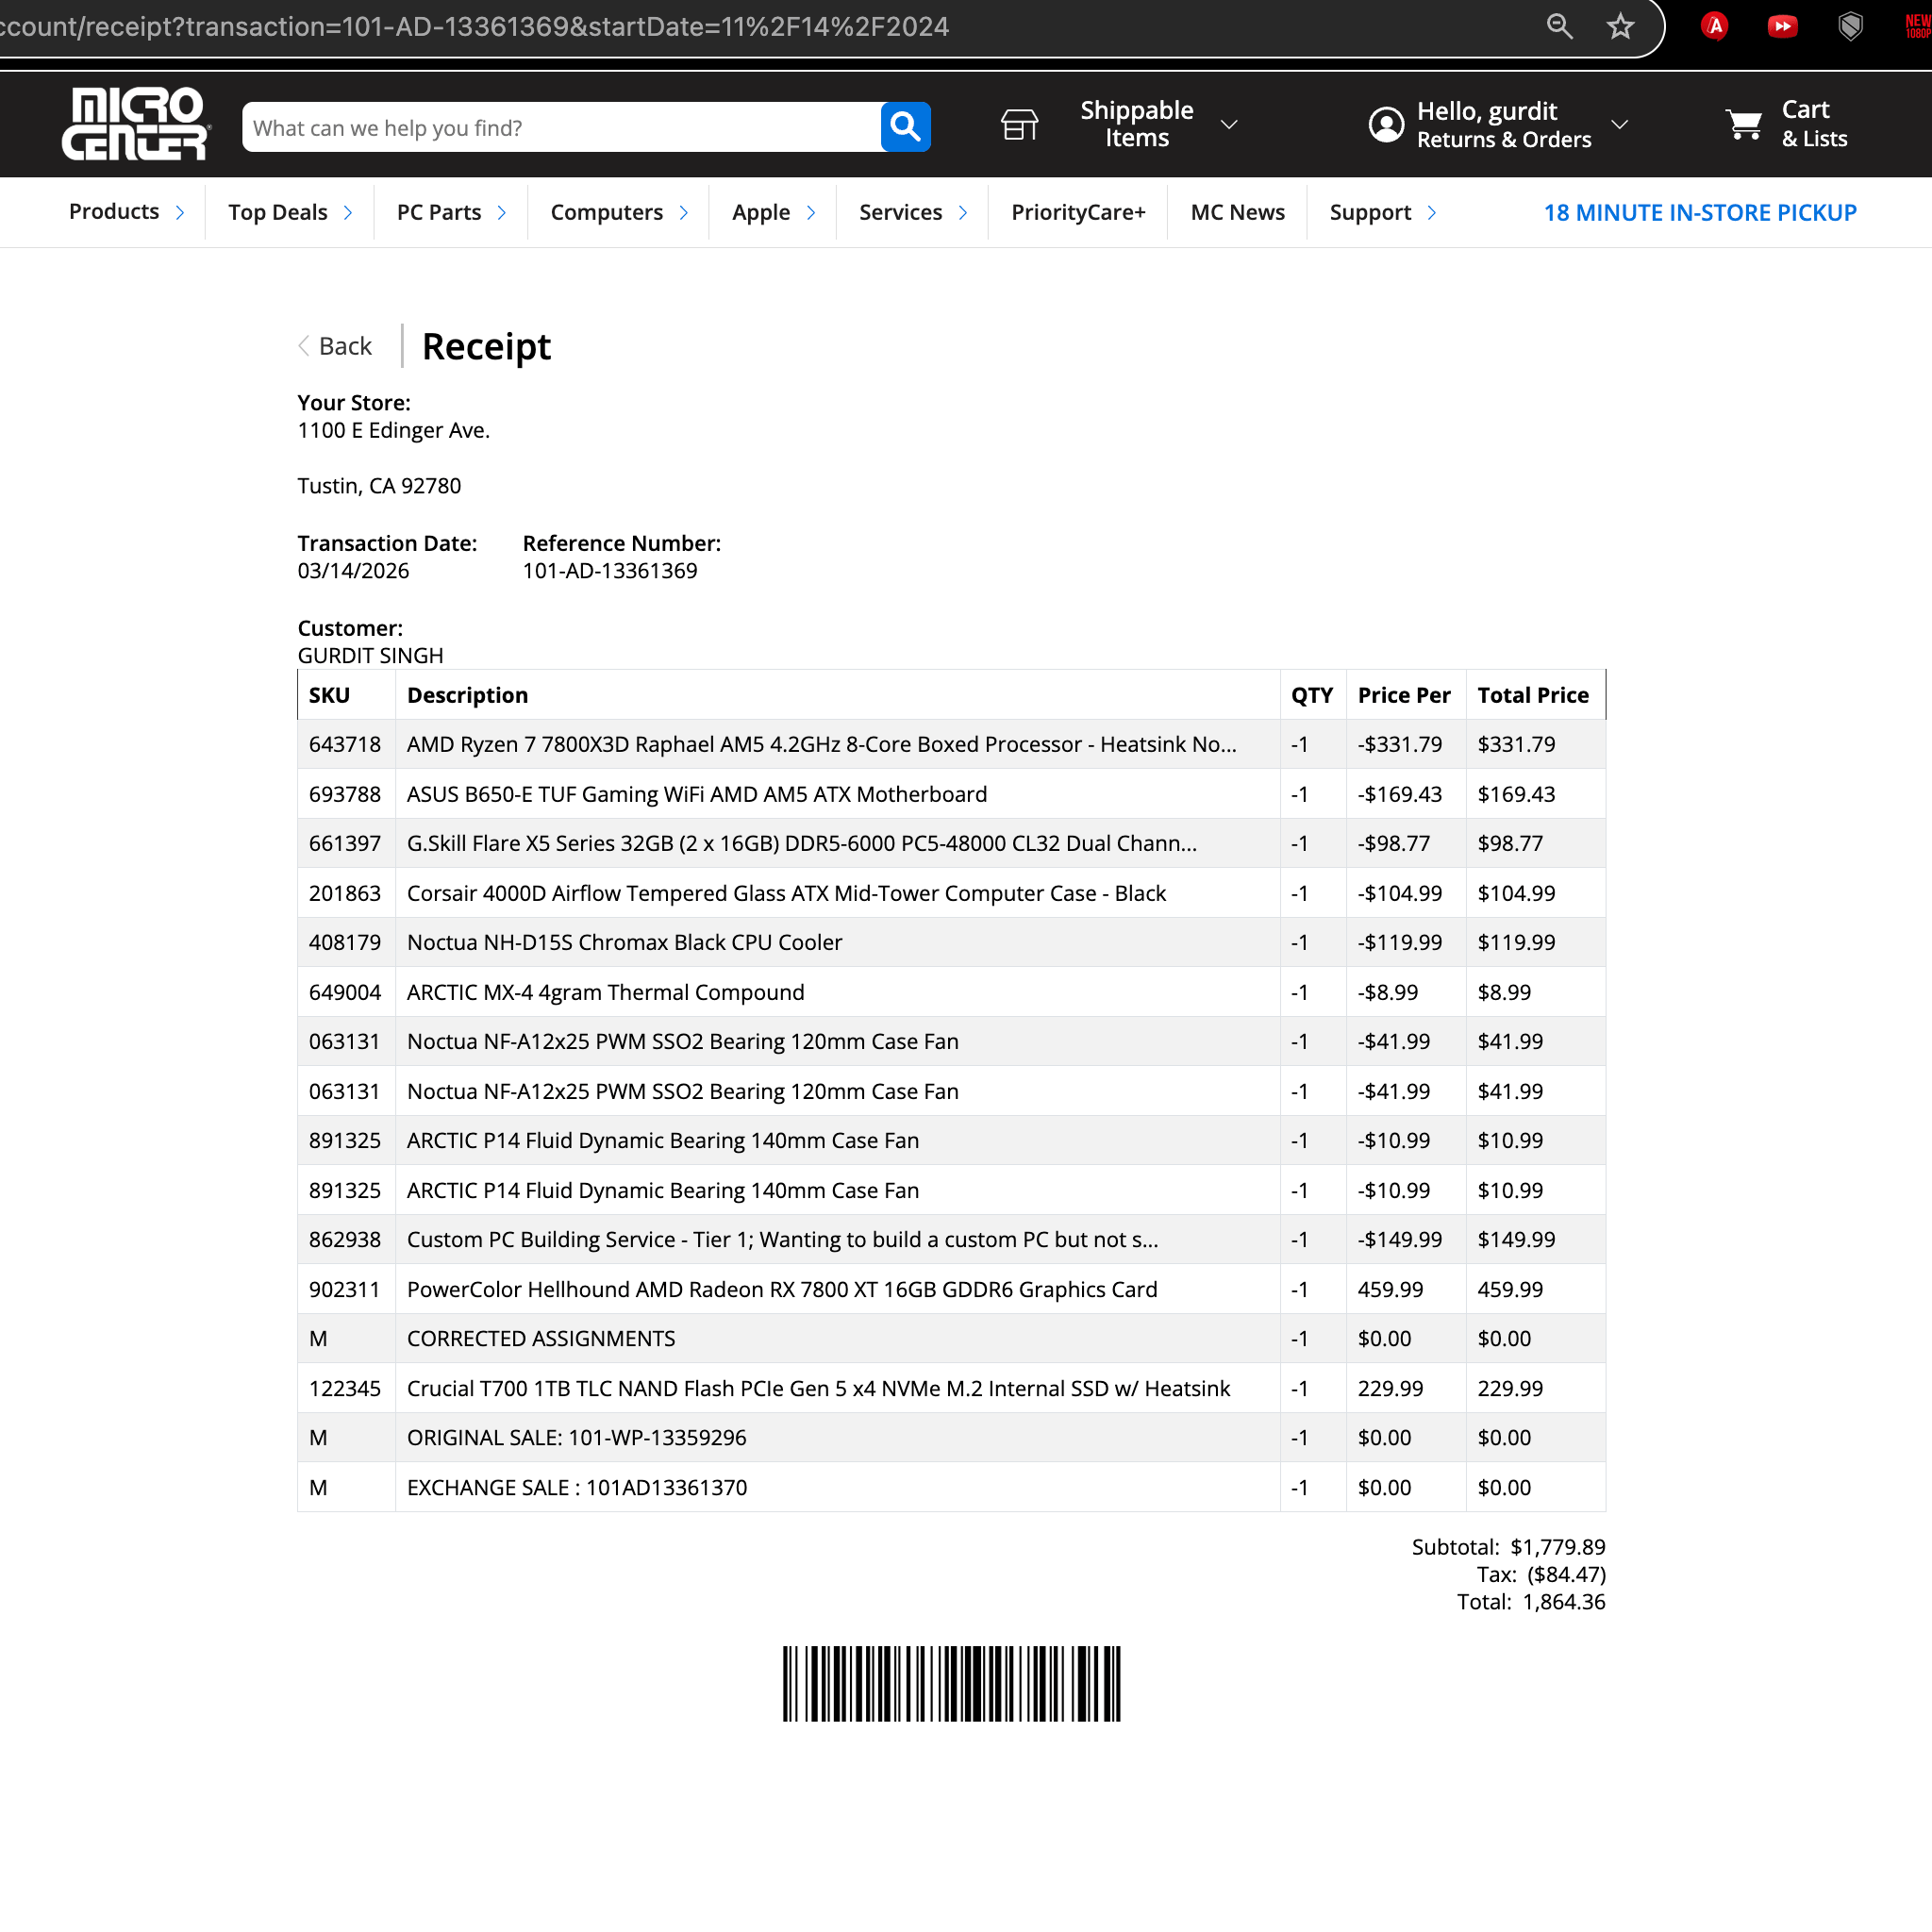Screen dimensions: 1932x1932
Task: Click the Price Per column header
Action: (x=1404, y=695)
